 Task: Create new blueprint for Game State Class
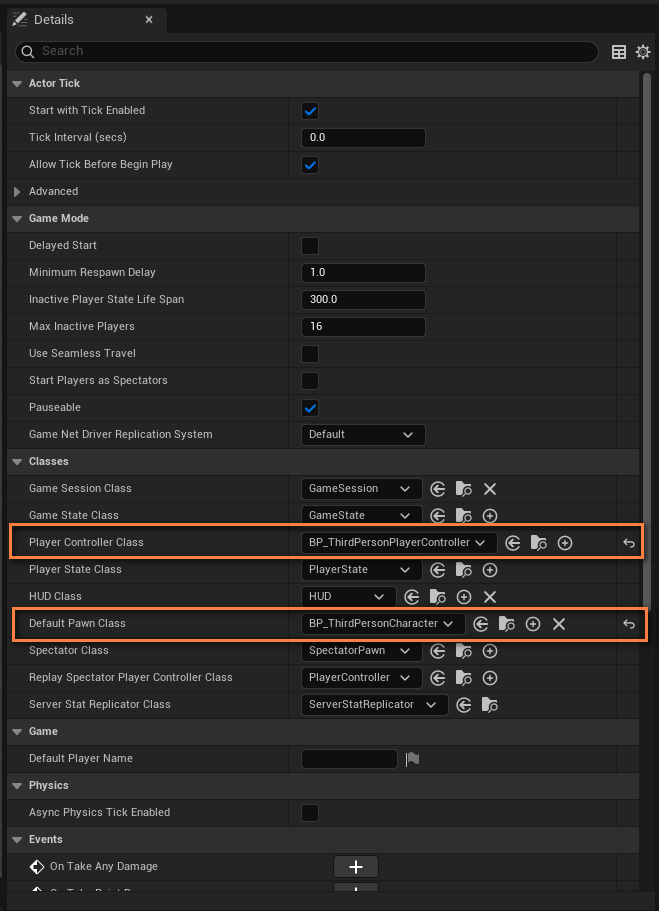[x=490, y=516]
